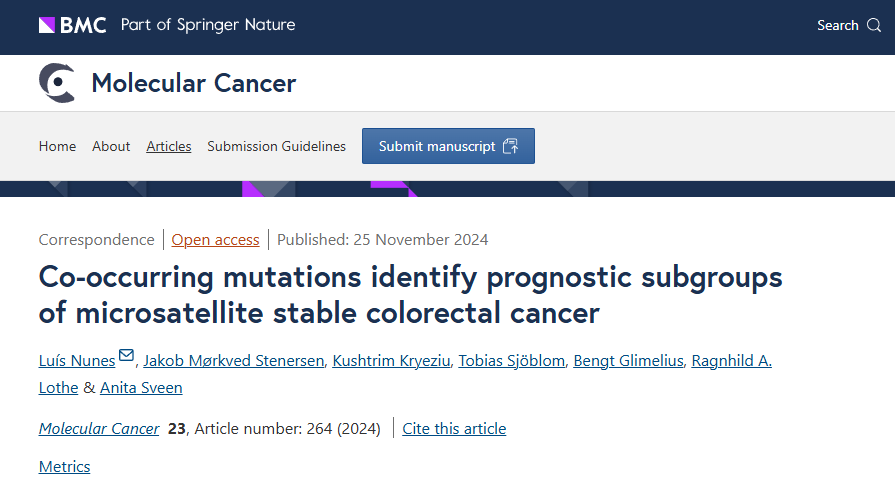Screen dimensions: 895x497
Task: Click the italic Molecular Cancer journal link
Action: click(x=99, y=429)
